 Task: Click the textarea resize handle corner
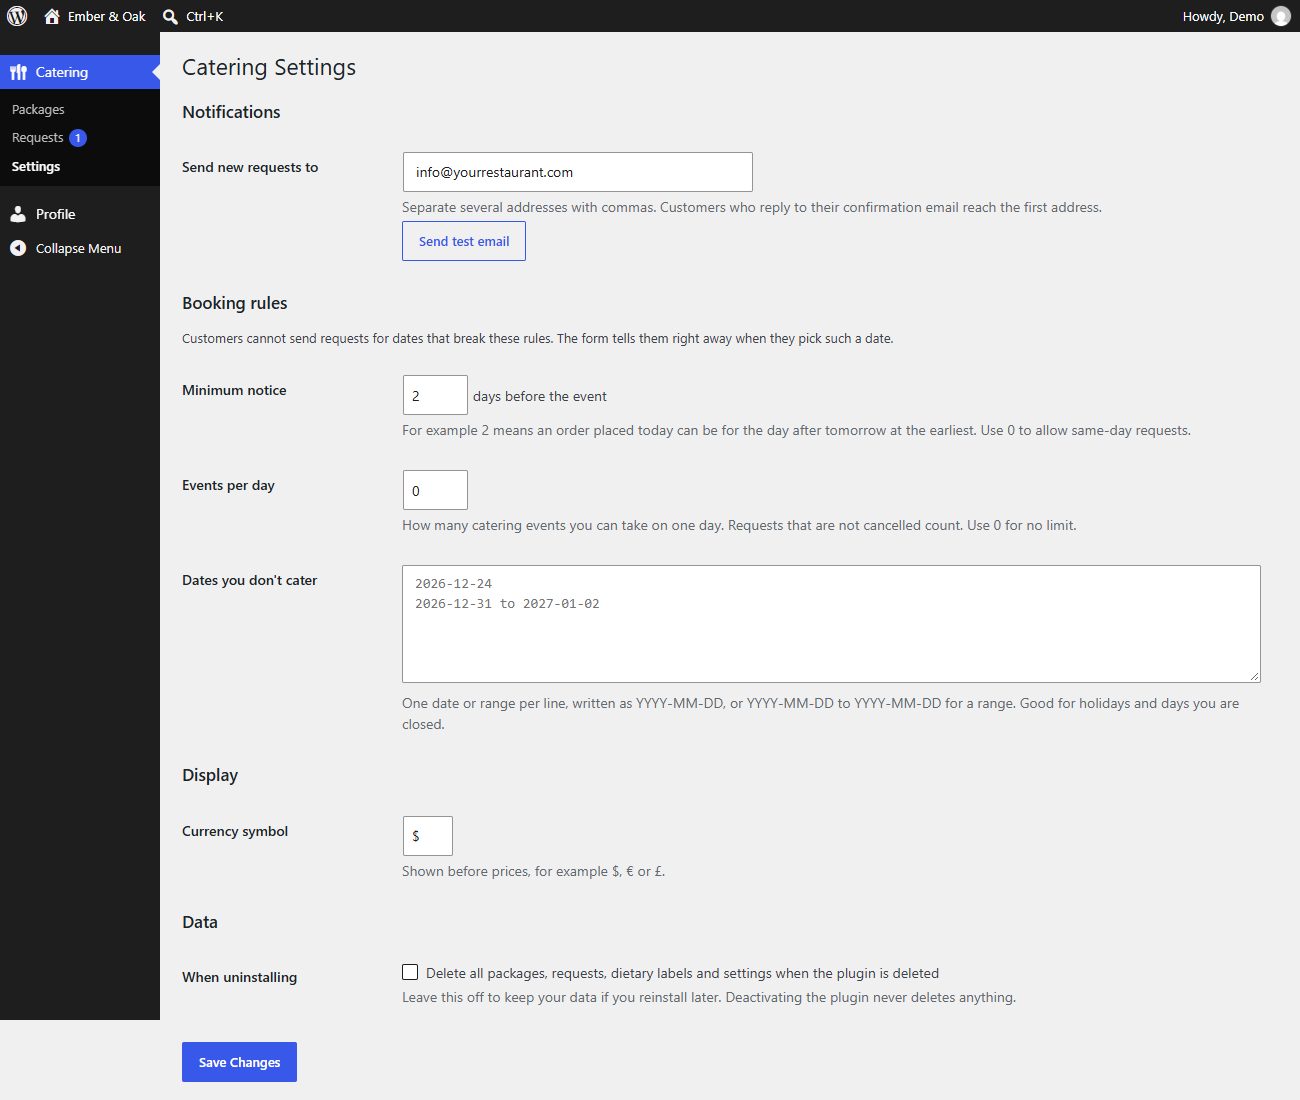click(1254, 676)
